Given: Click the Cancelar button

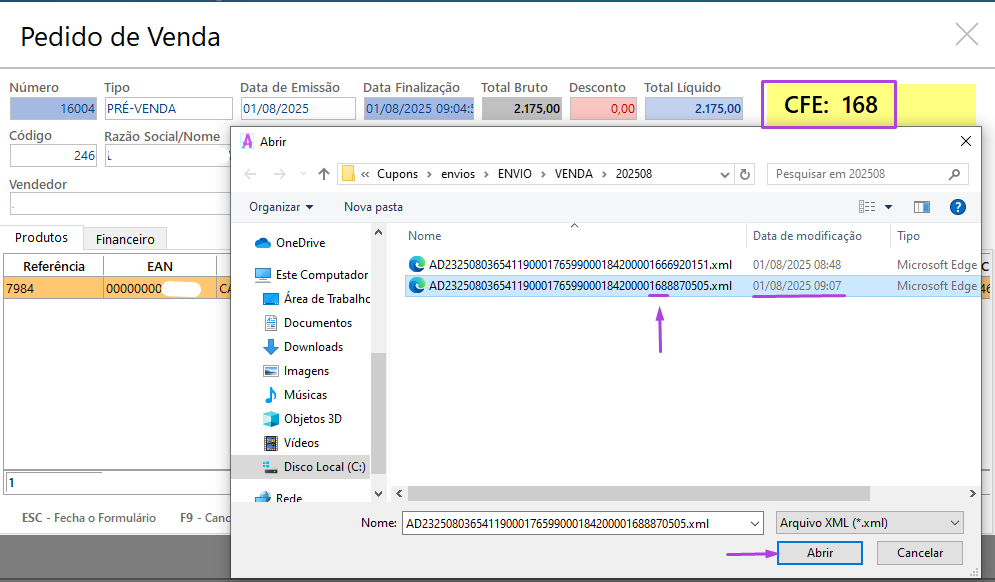Looking at the screenshot, I should click(x=919, y=553).
